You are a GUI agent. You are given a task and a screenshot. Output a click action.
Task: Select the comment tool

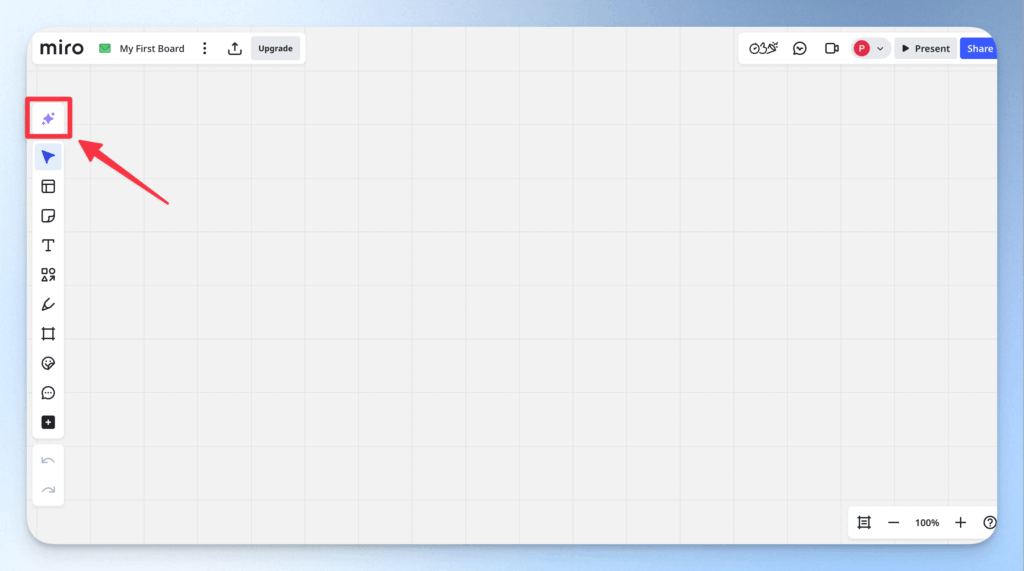48,393
